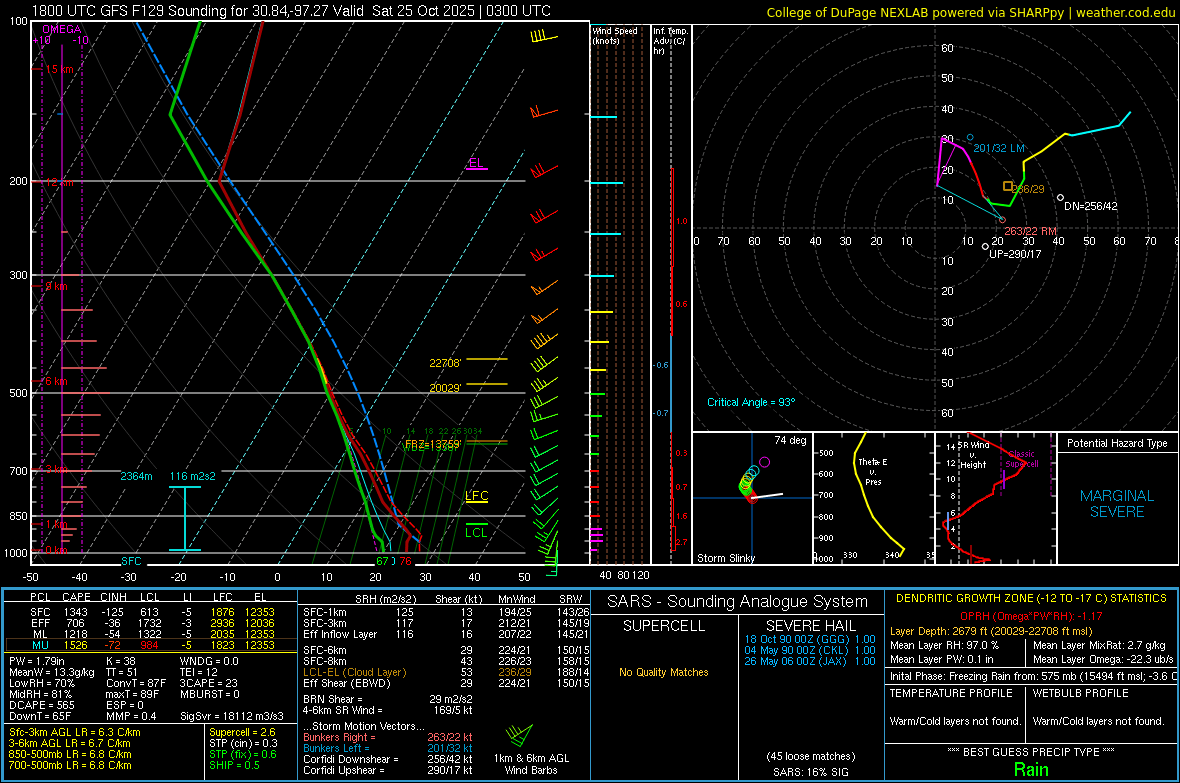
Task: Click the 1km & 6km AGL wind barbs icon
Action: (x=519, y=736)
